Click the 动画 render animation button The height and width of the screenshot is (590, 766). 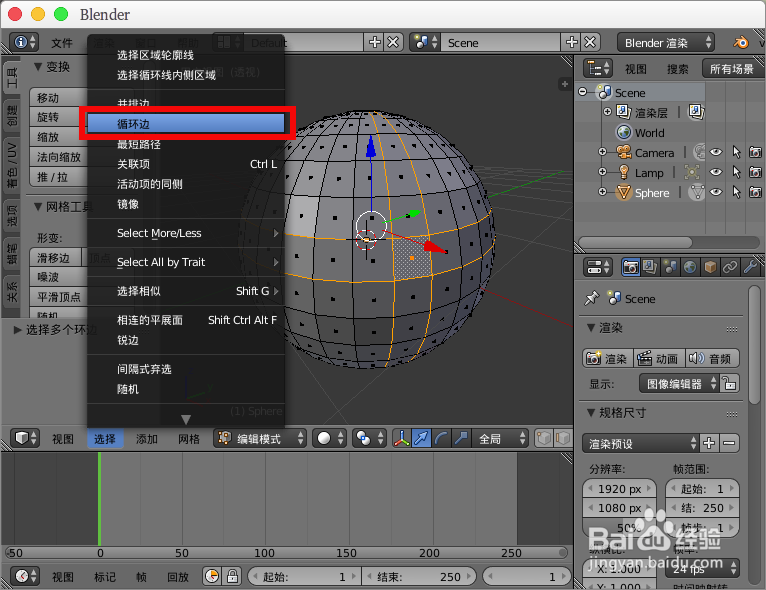(x=660, y=358)
